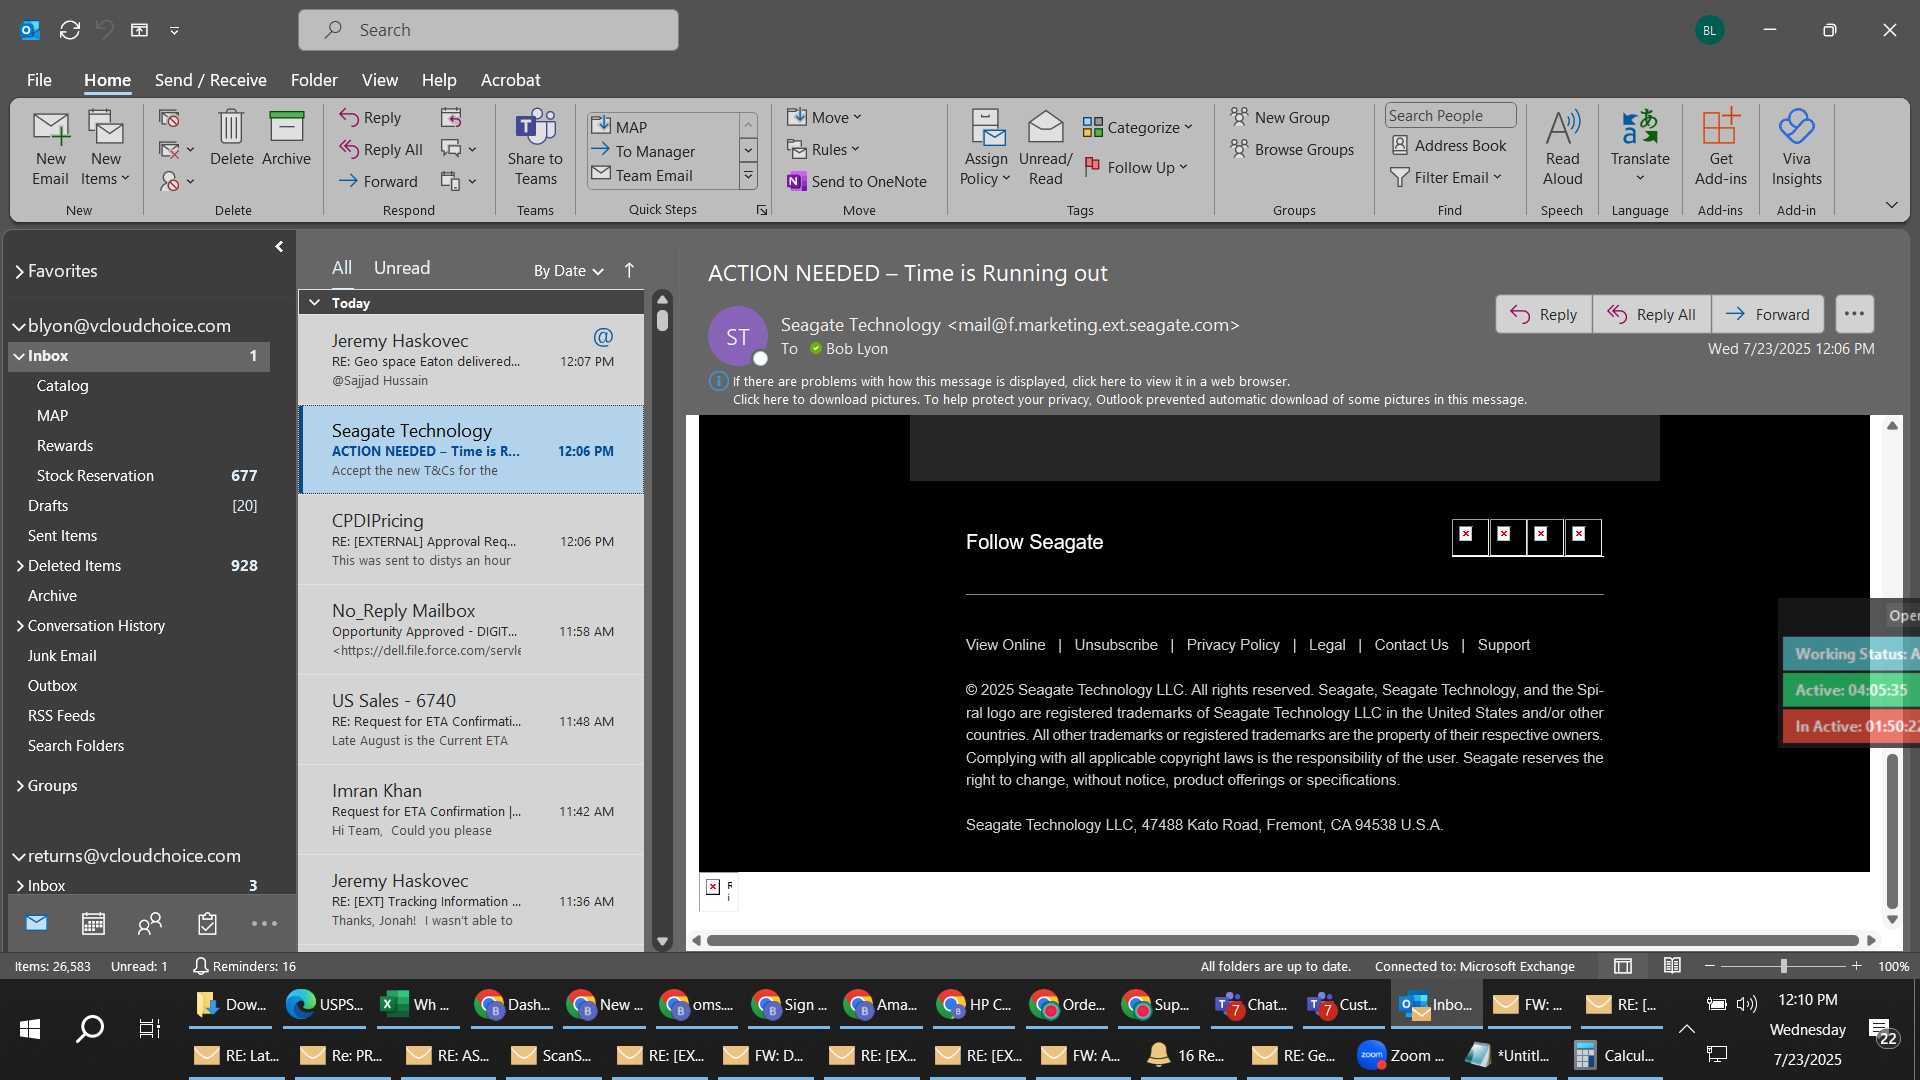Collapse the Today group header
Image resolution: width=1920 pixels, height=1080 pixels.
315,302
